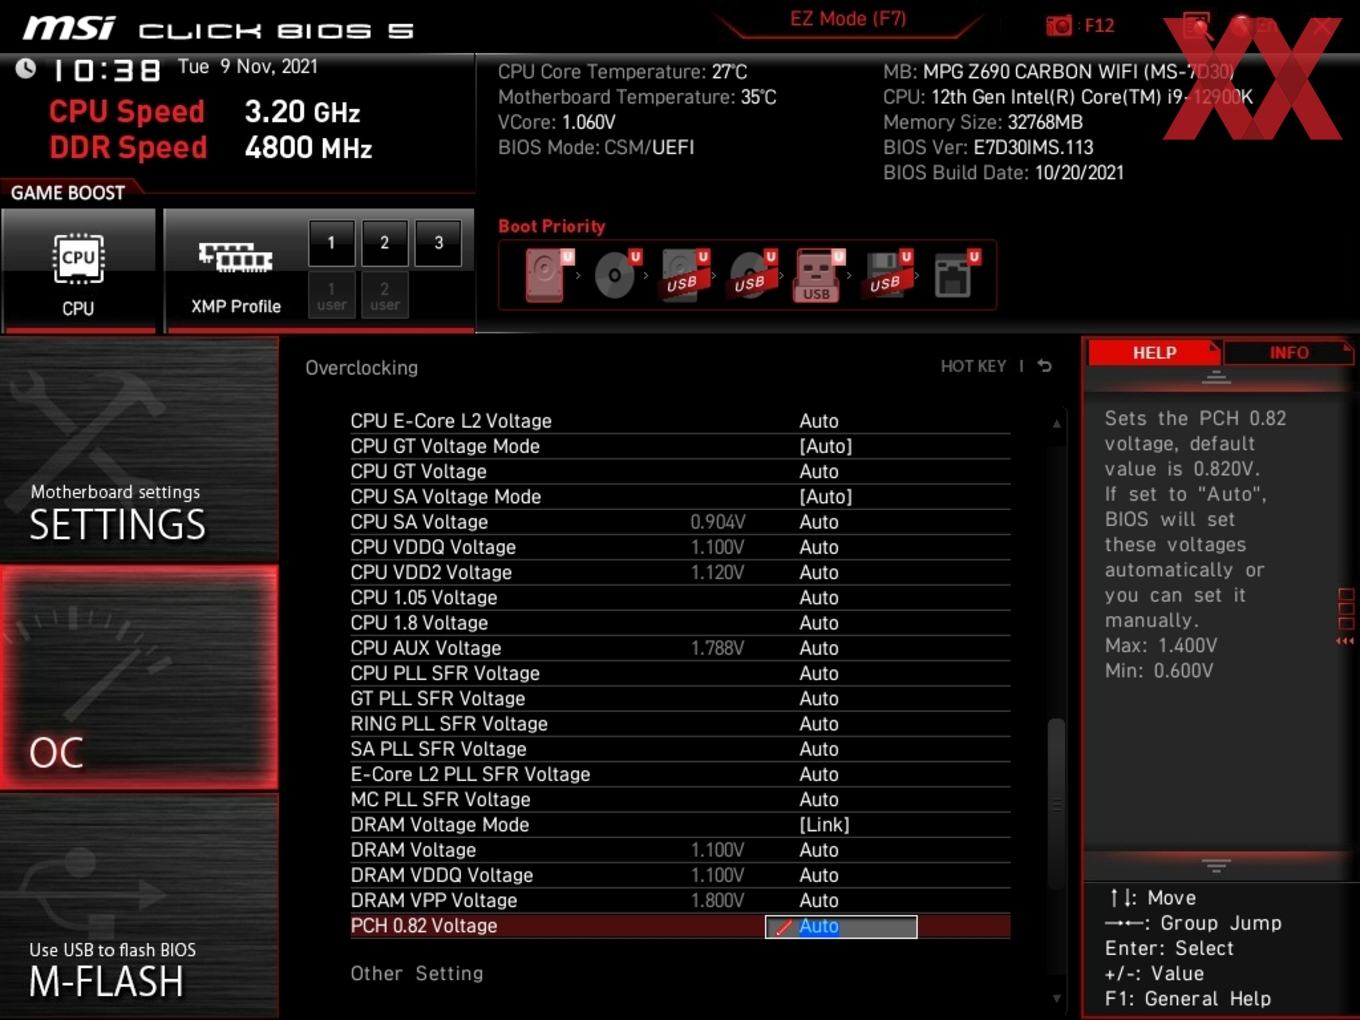Select E-Core L2 PLL SFR Voltage row
Image resolution: width=1360 pixels, height=1020 pixels.
680,774
